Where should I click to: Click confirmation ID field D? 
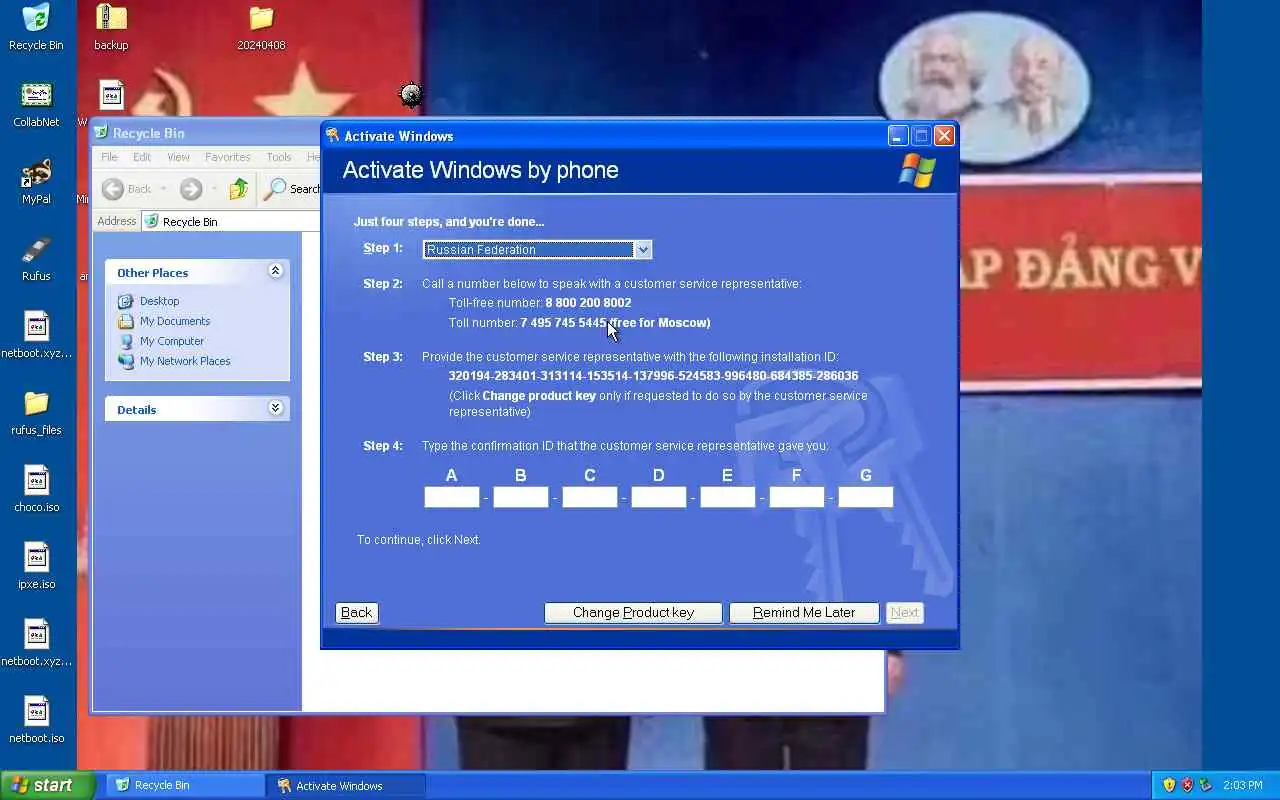(x=659, y=497)
